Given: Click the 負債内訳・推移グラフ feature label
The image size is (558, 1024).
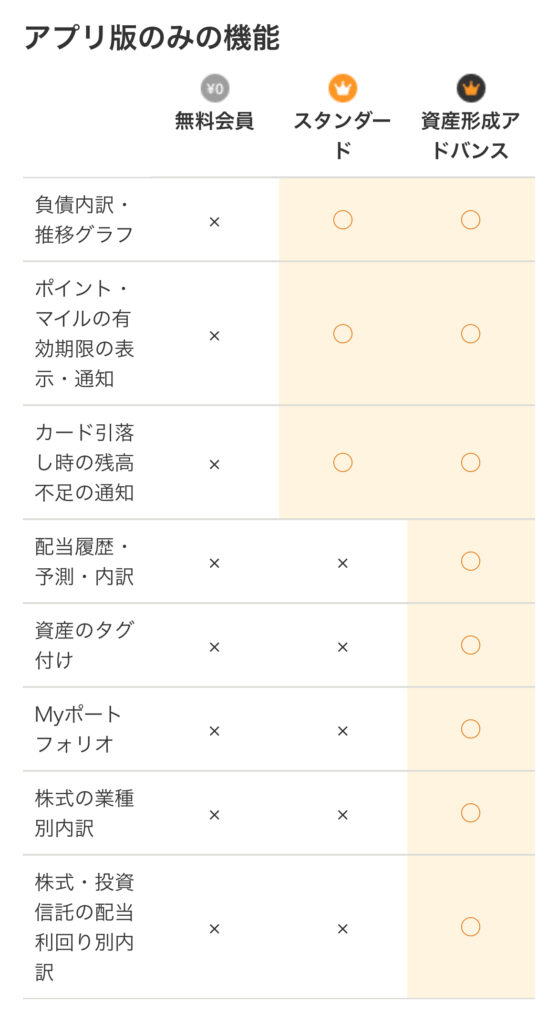Looking at the screenshot, I should (84, 220).
